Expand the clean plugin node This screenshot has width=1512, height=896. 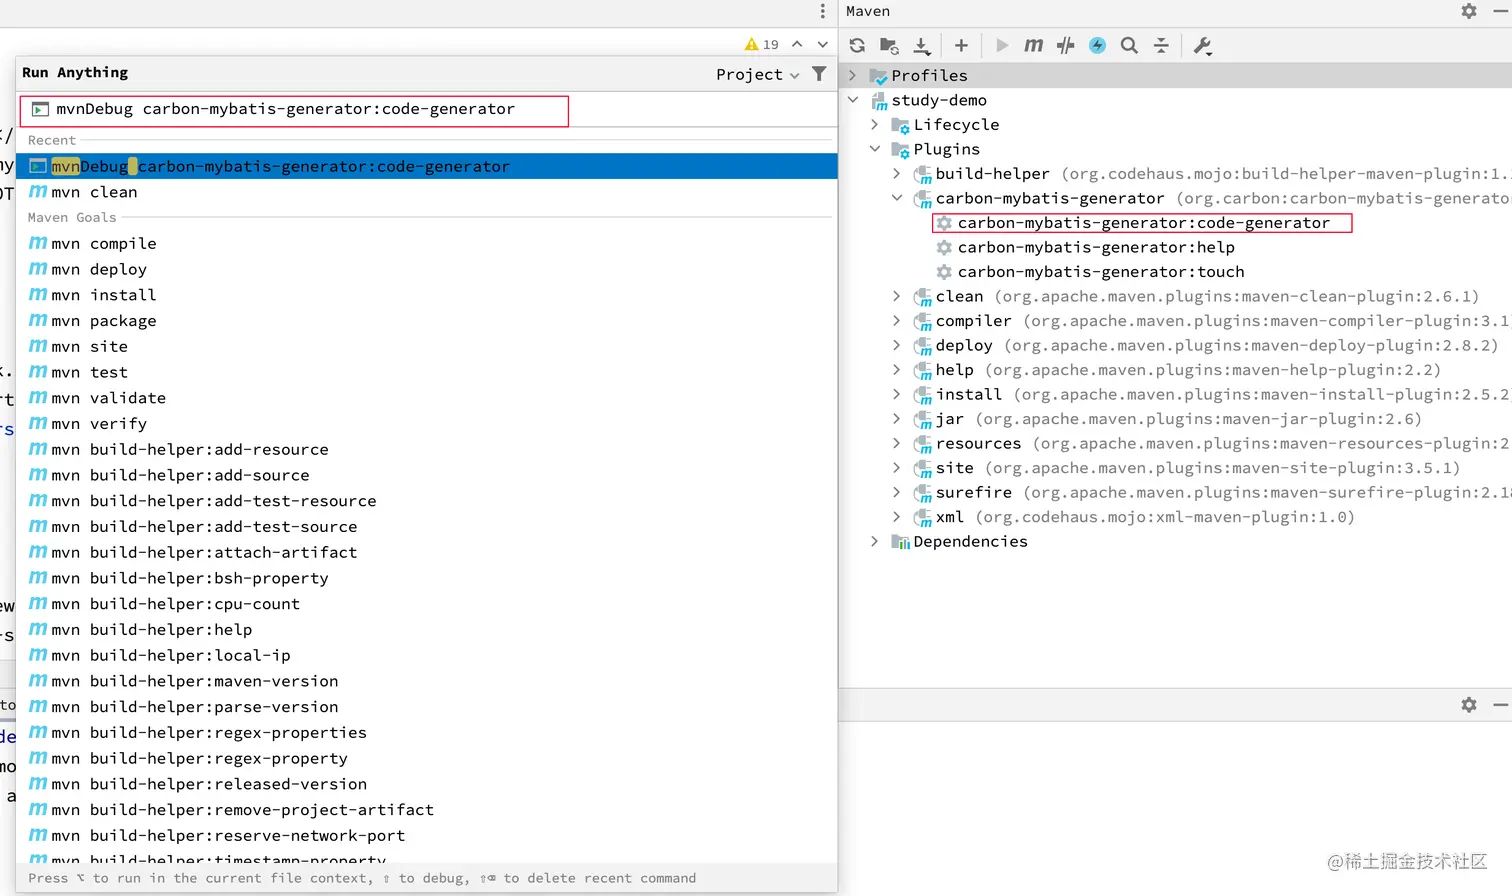[897, 296]
